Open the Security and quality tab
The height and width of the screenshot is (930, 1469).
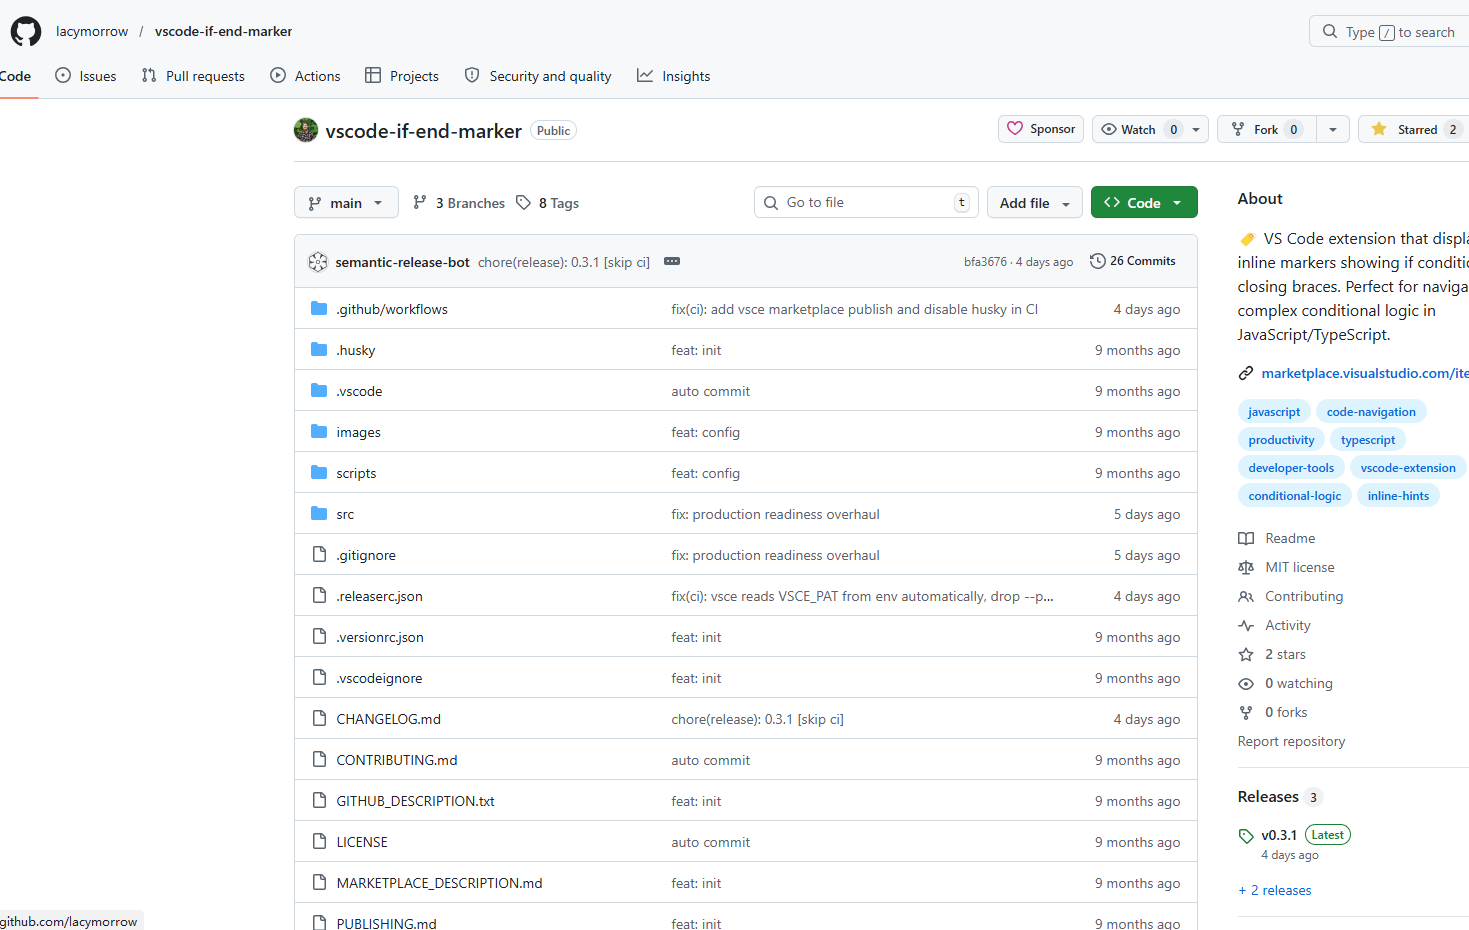(538, 76)
